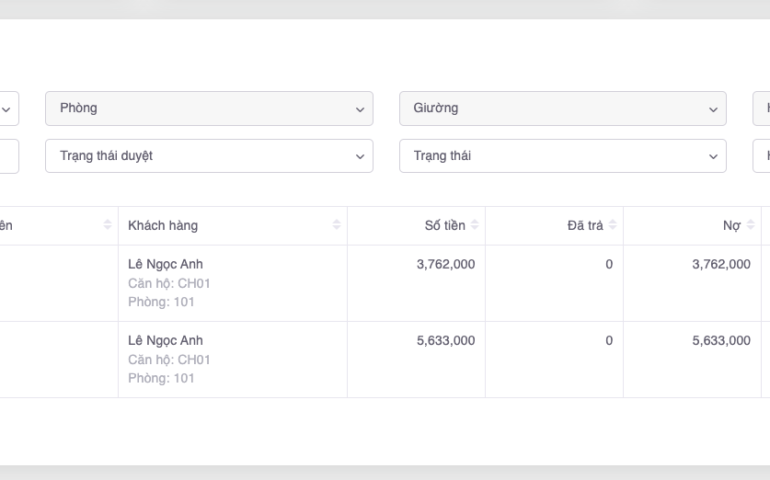Screen dimensions: 770x480
Task: Click the Đã trả column header text
Action: 585,226
